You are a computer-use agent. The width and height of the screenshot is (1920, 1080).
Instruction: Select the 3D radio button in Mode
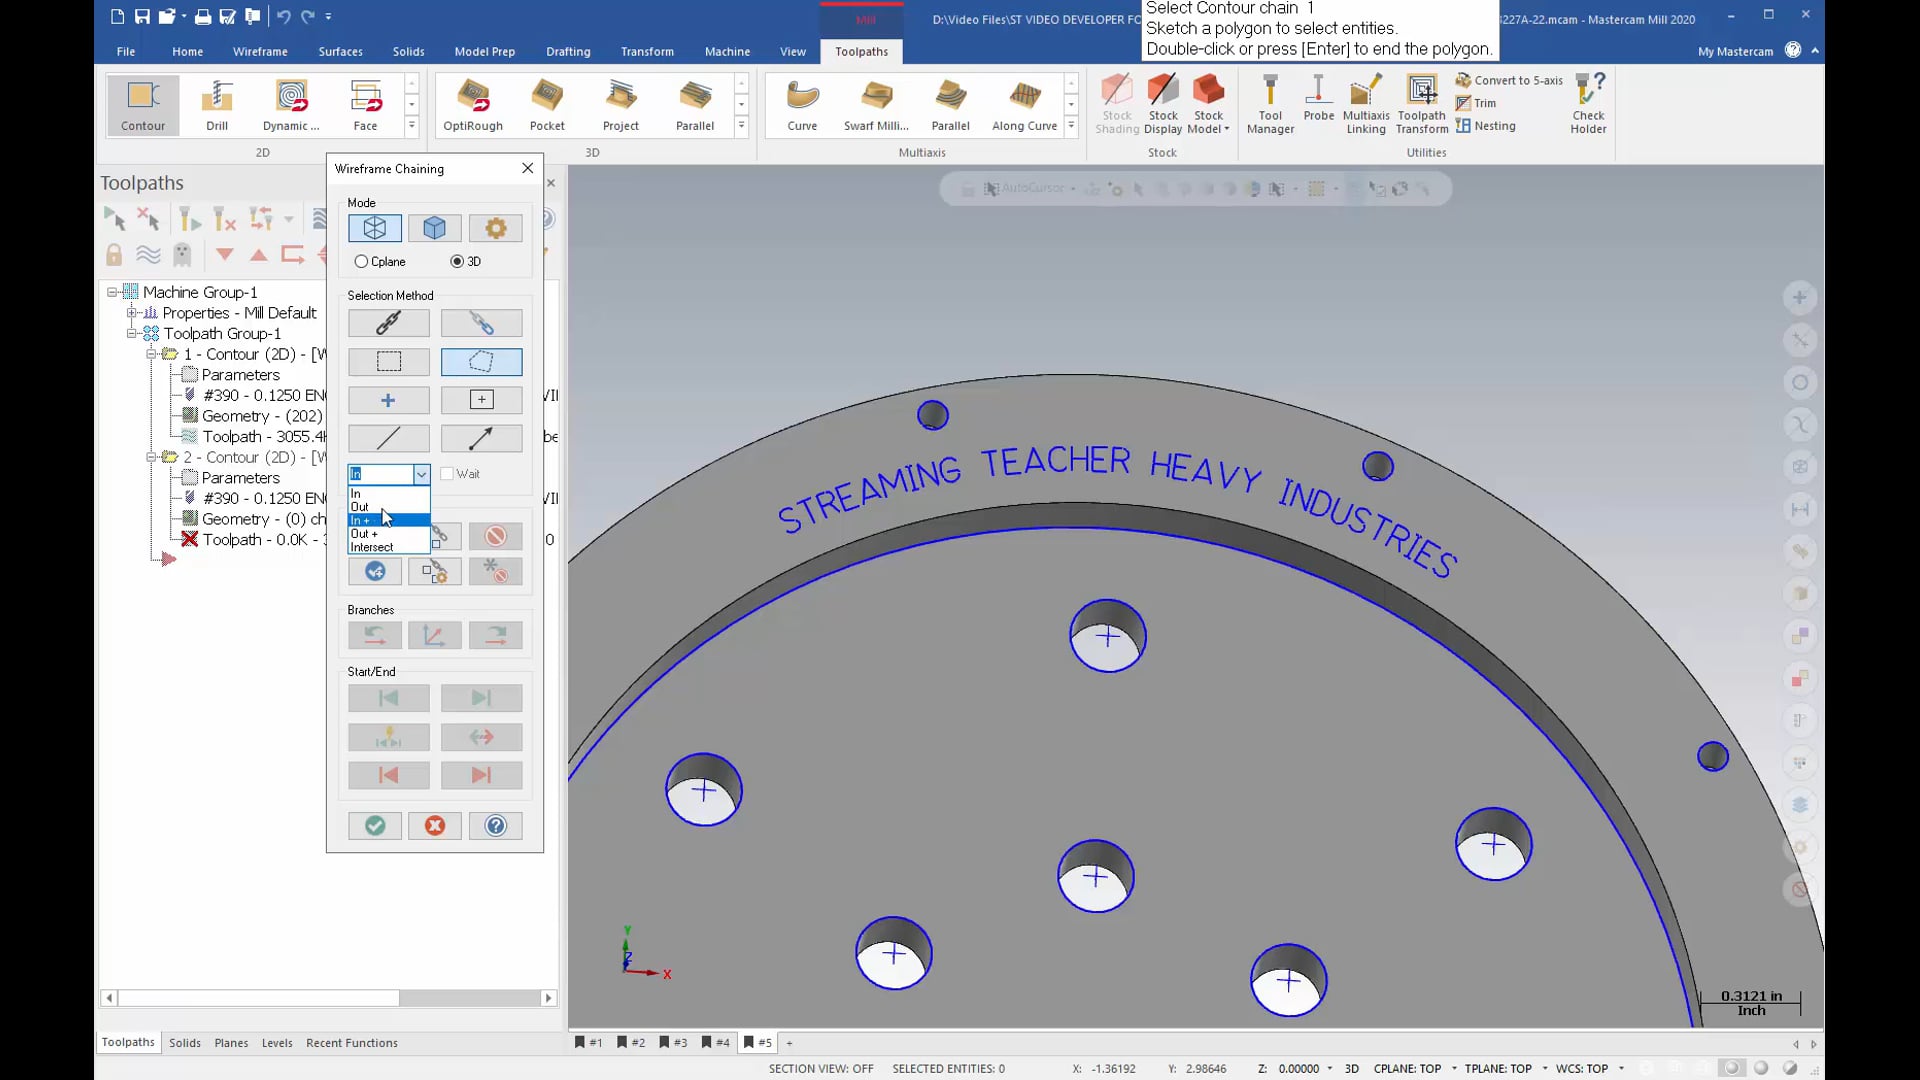(456, 261)
